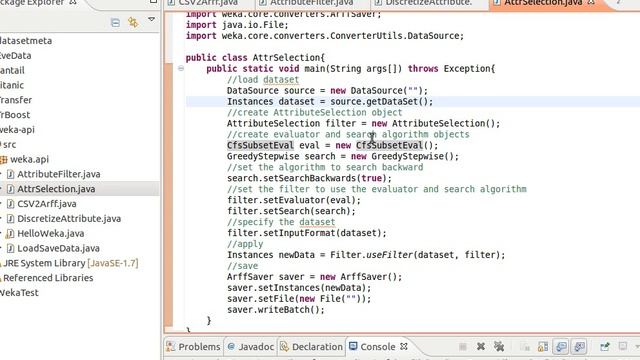Click 'filter.setInputFormat(dataset);' line
Viewport: 640px width, 360px height.
(x=307, y=233)
